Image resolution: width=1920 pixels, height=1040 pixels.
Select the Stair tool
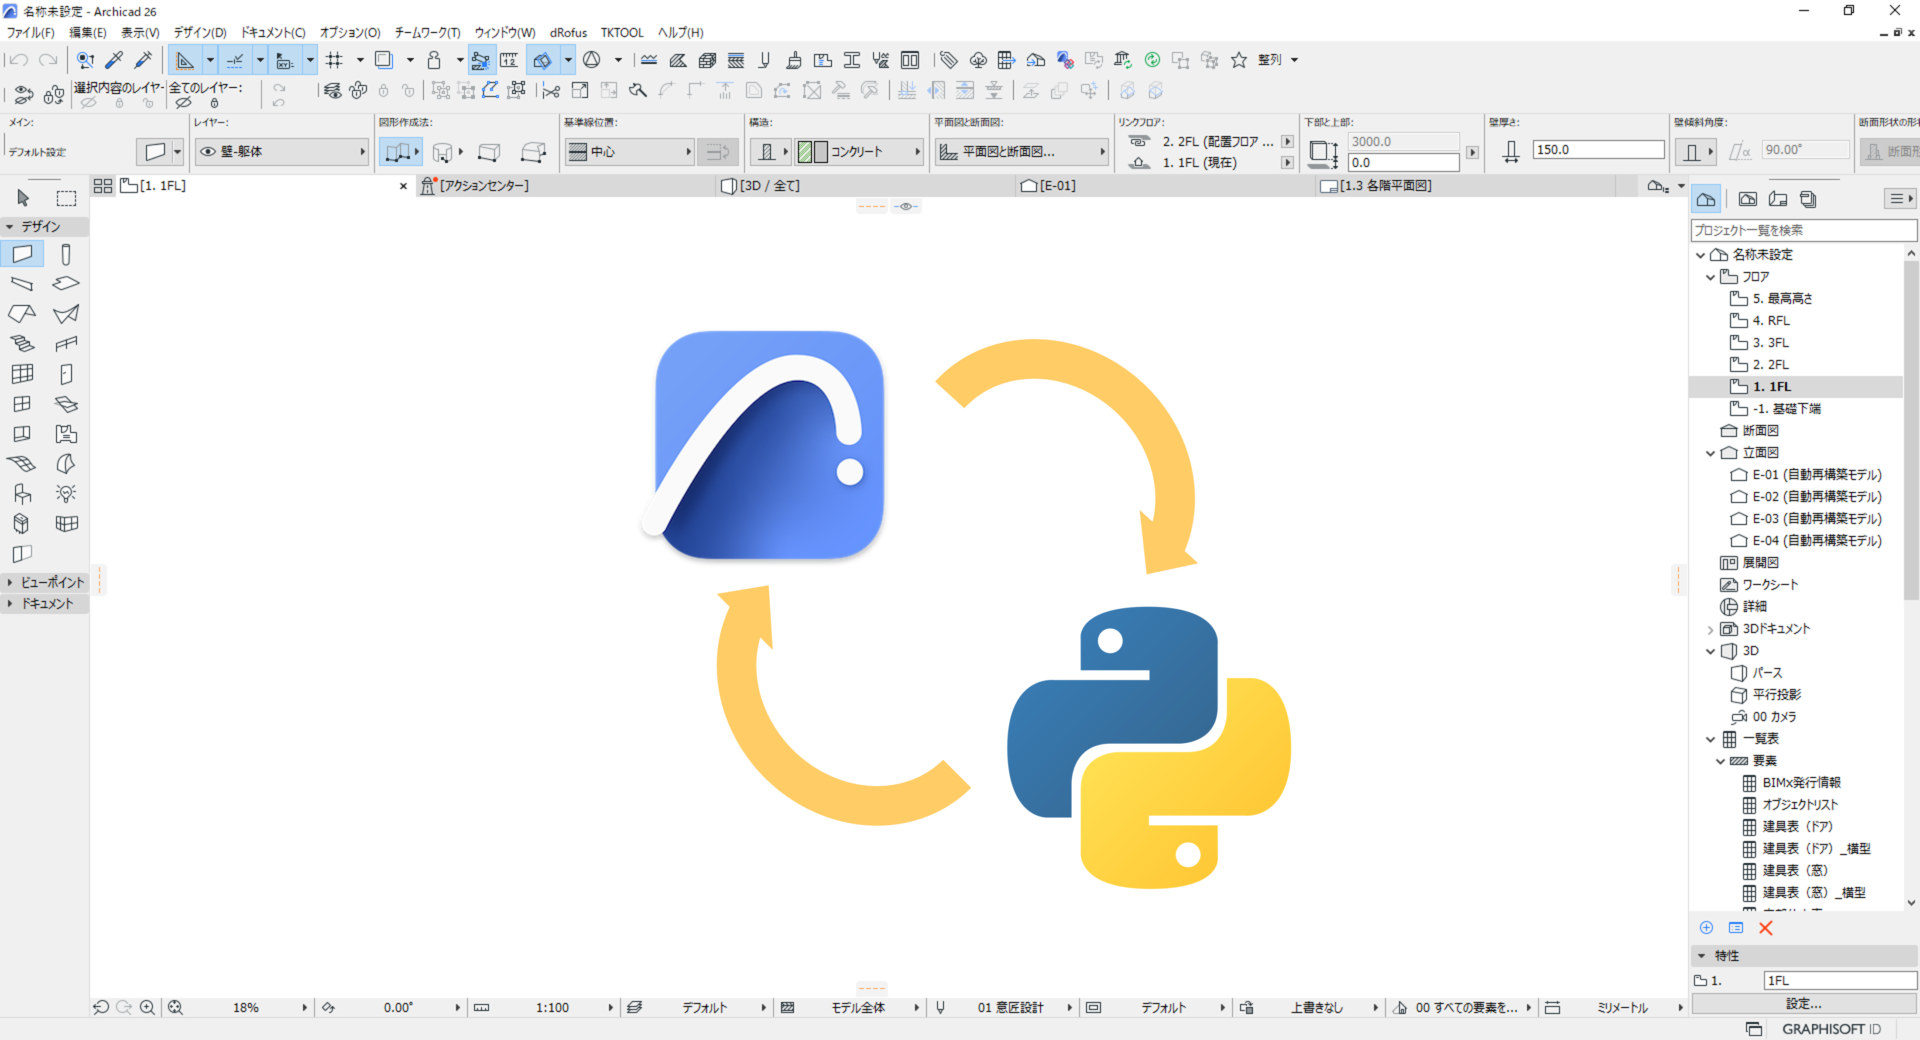pyautogui.click(x=22, y=343)
